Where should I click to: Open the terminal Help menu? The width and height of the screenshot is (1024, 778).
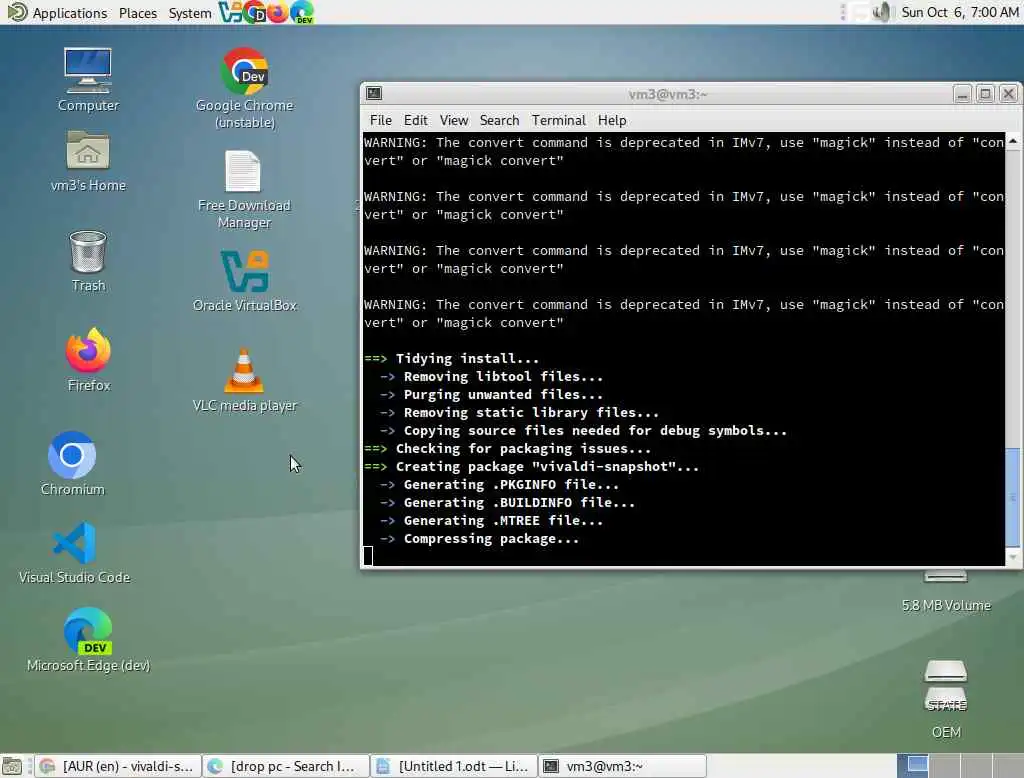point(612,120)
